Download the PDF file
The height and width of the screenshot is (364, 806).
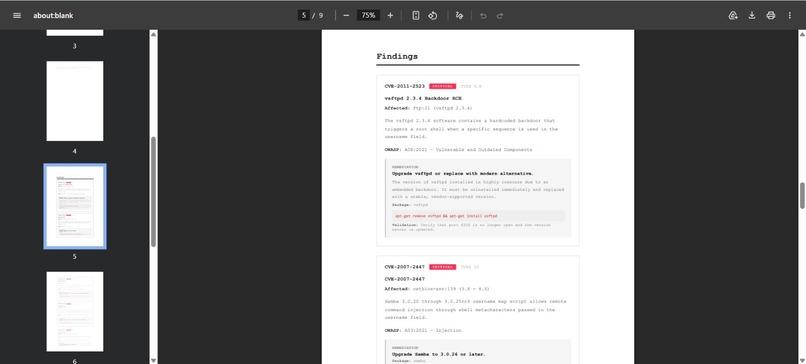752,15
